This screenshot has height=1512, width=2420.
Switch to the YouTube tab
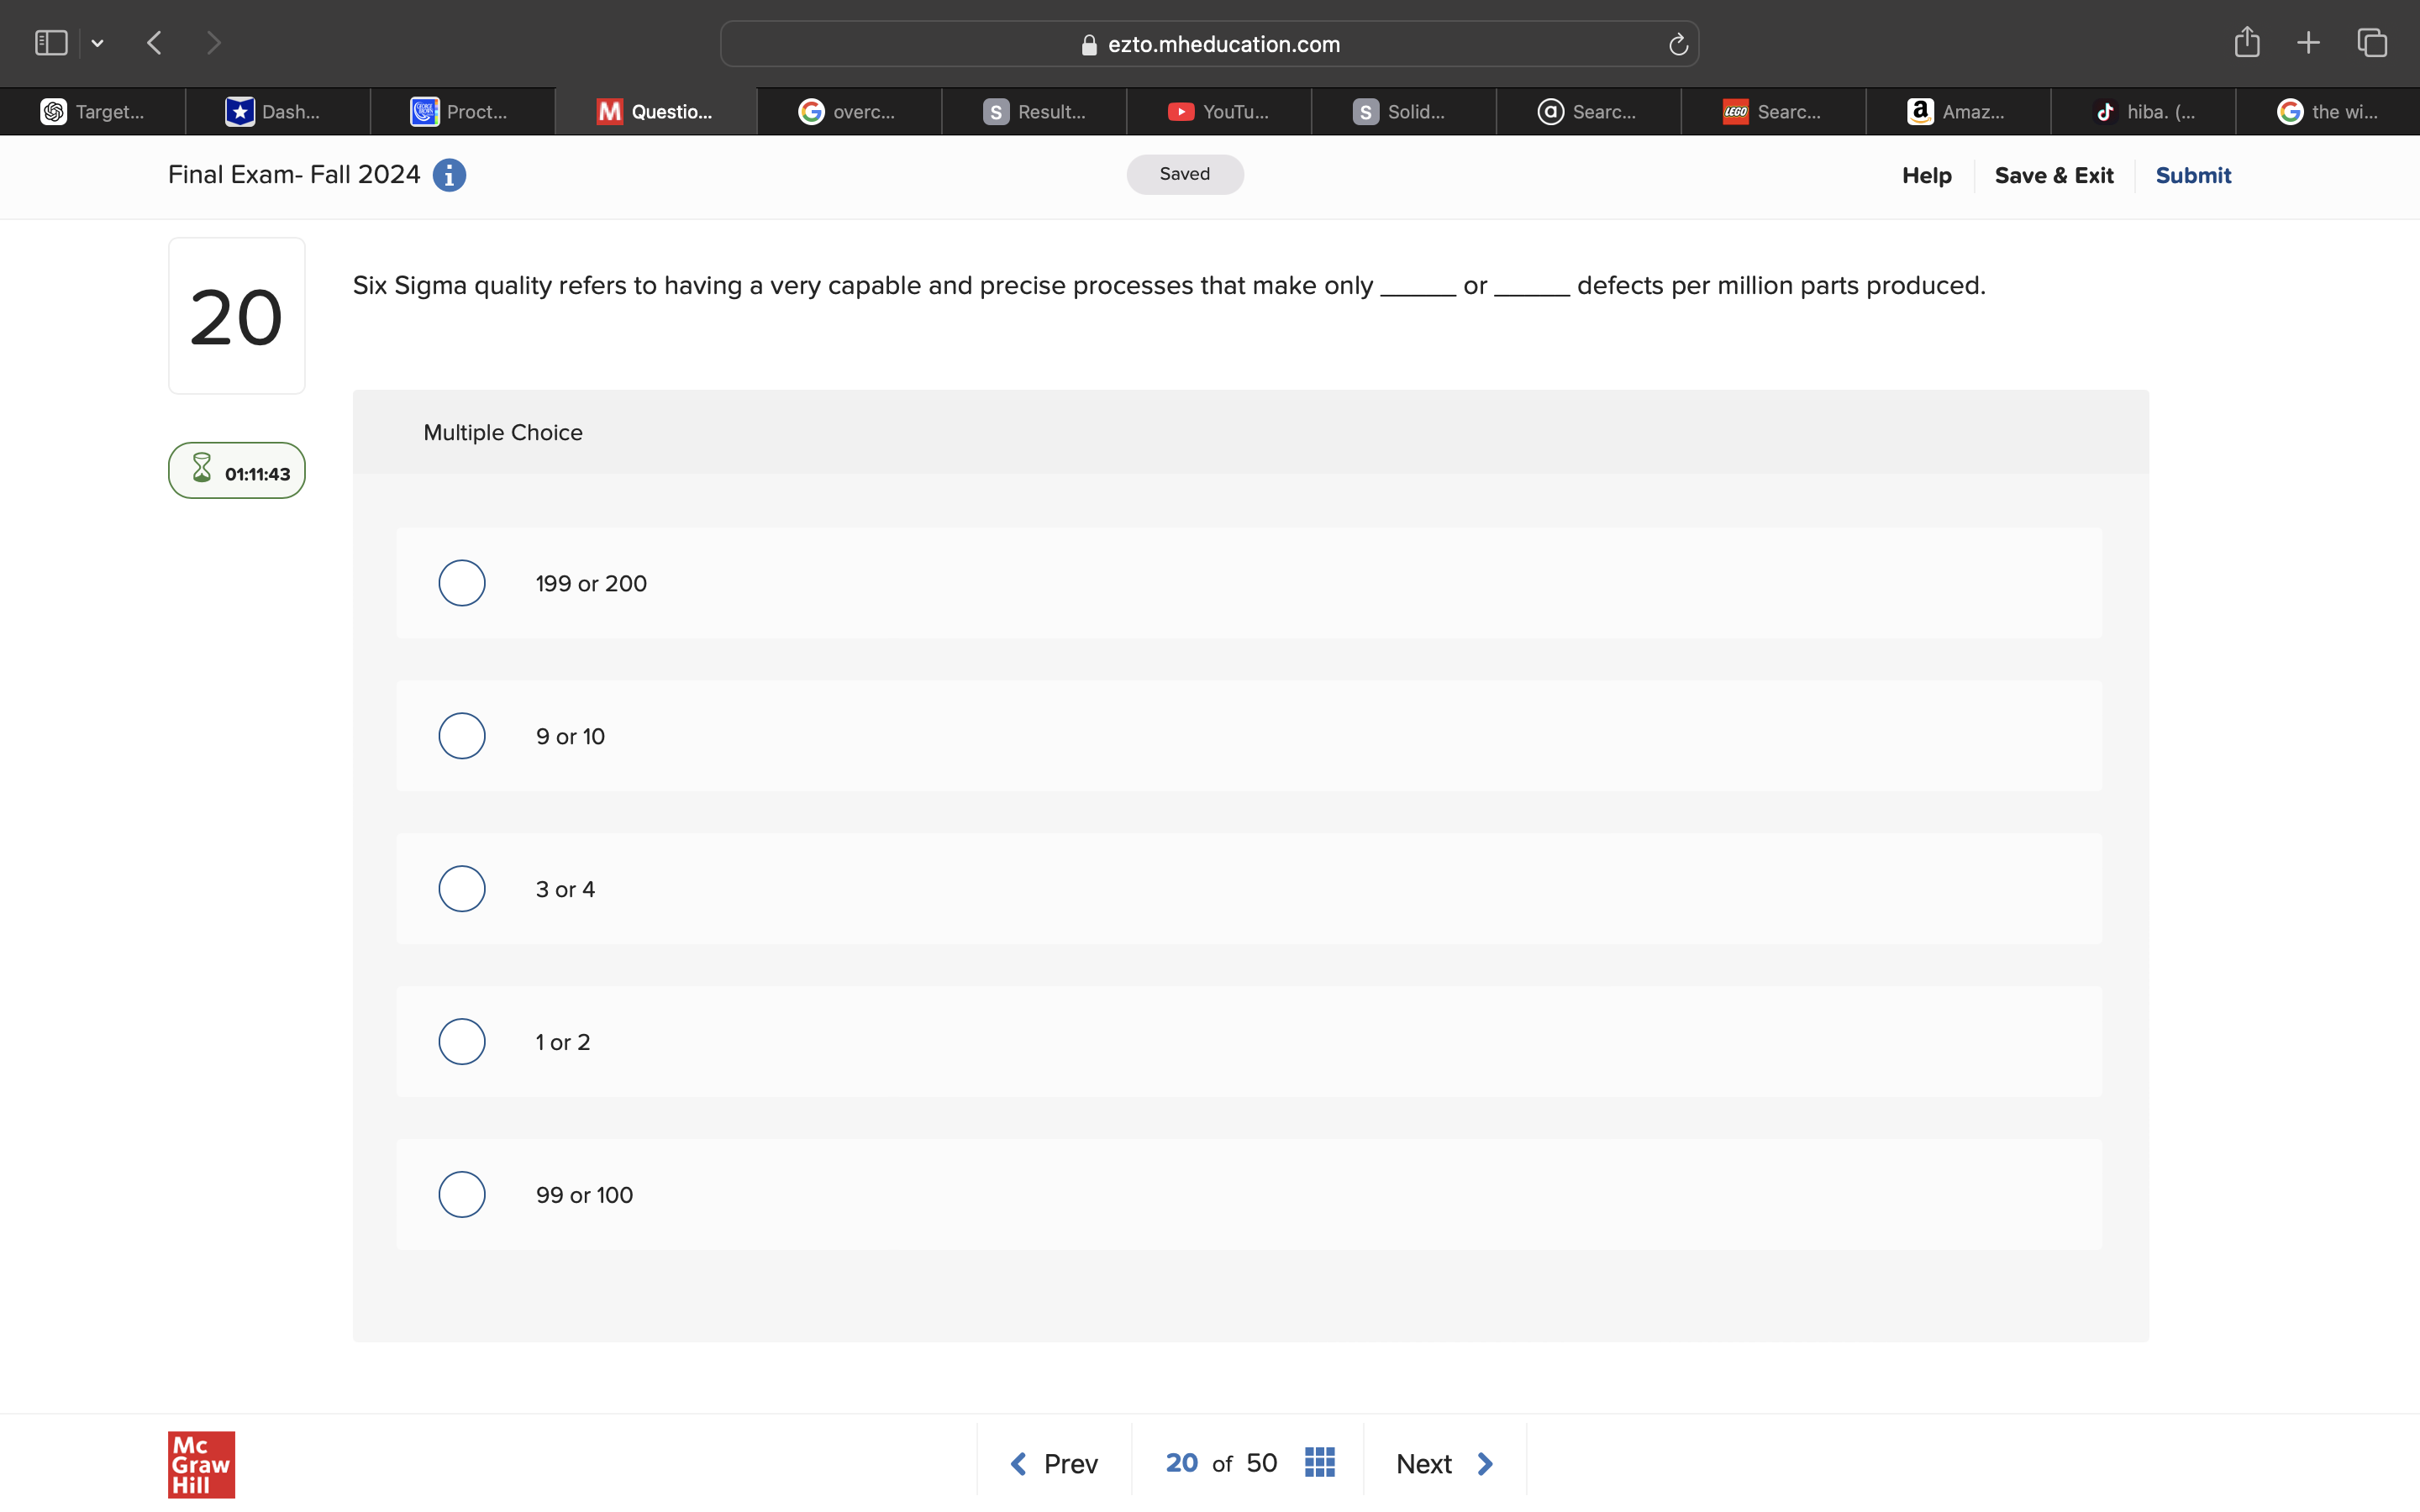click(x=1218, y=112)
